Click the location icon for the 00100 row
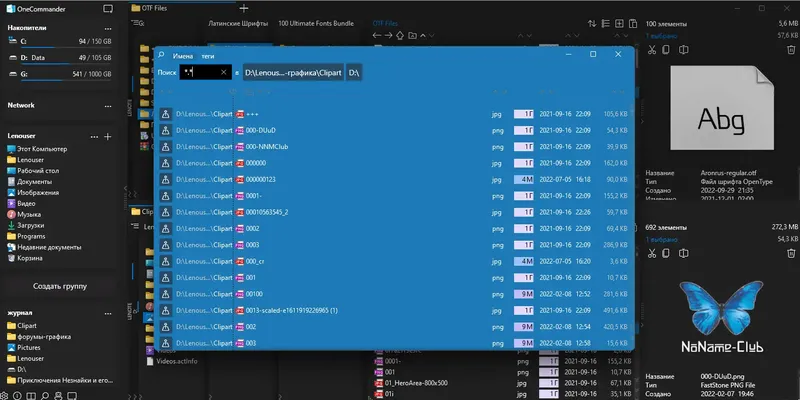 165,294
